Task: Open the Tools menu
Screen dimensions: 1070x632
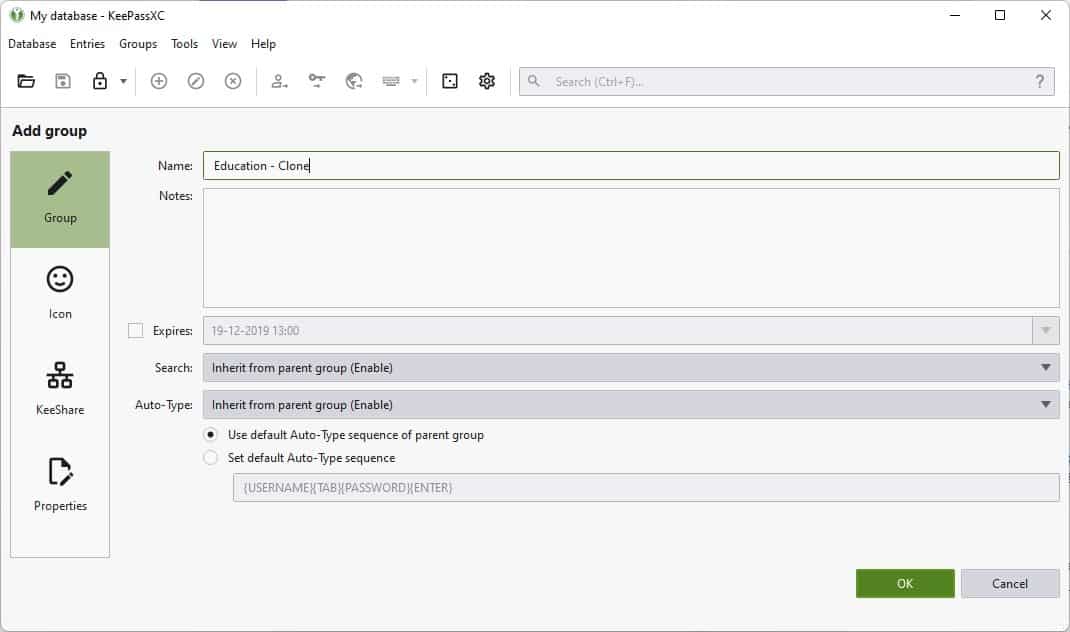Action: coord(184,44)
